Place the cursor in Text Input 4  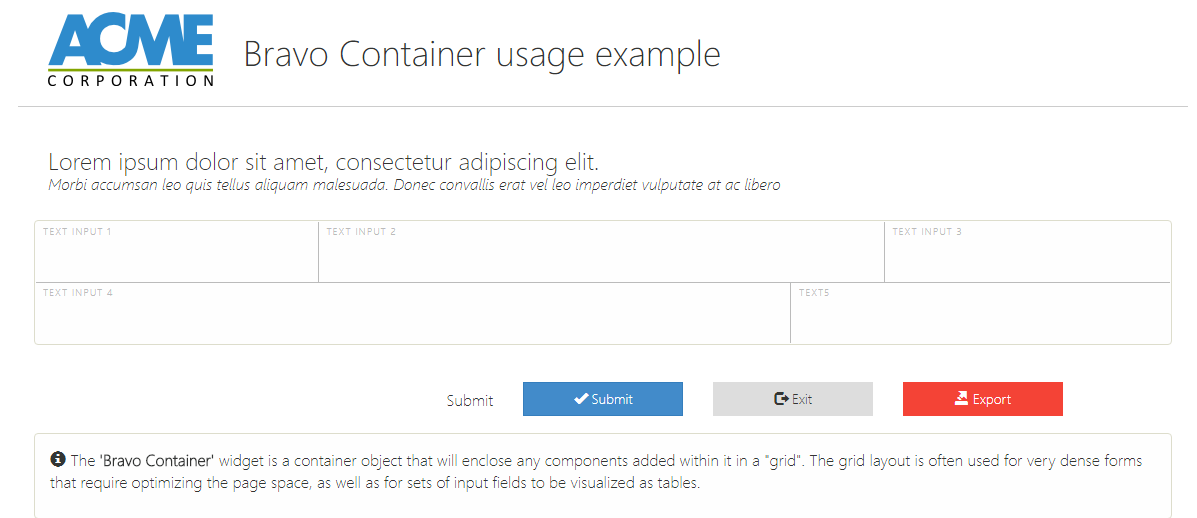[x=412, y=319]
